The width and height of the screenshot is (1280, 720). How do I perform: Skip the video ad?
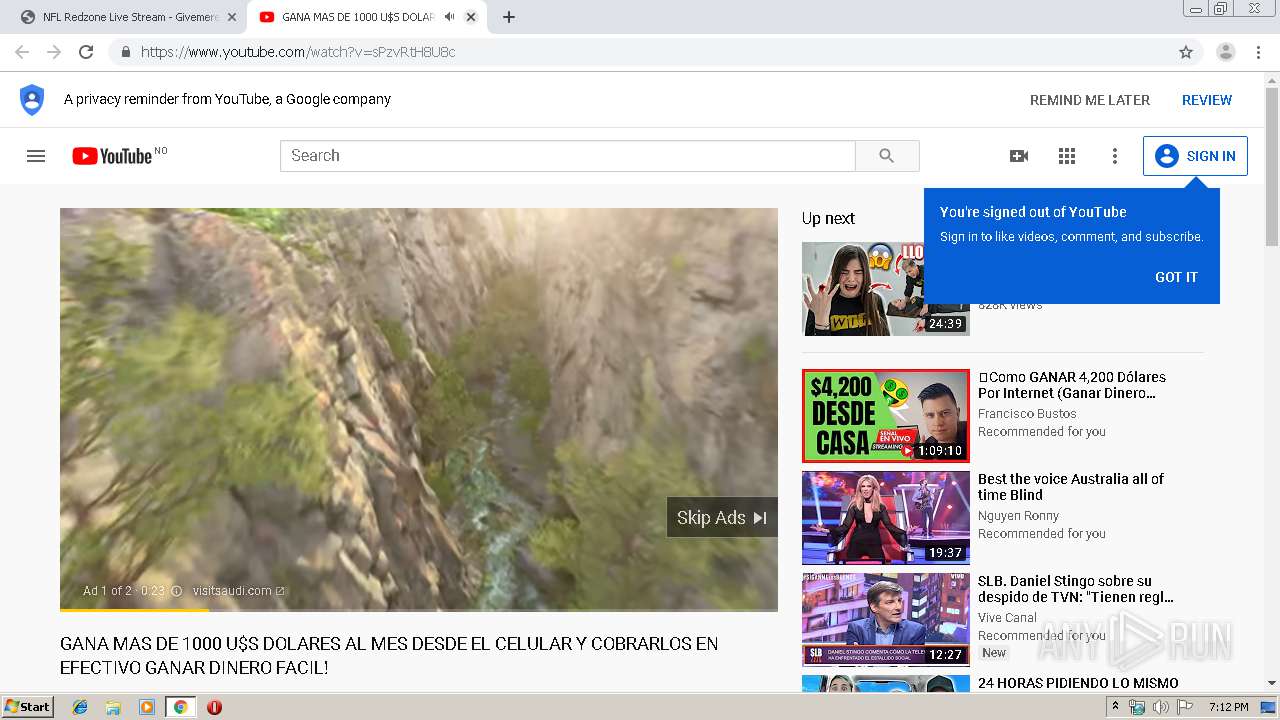tap(722, 517)
